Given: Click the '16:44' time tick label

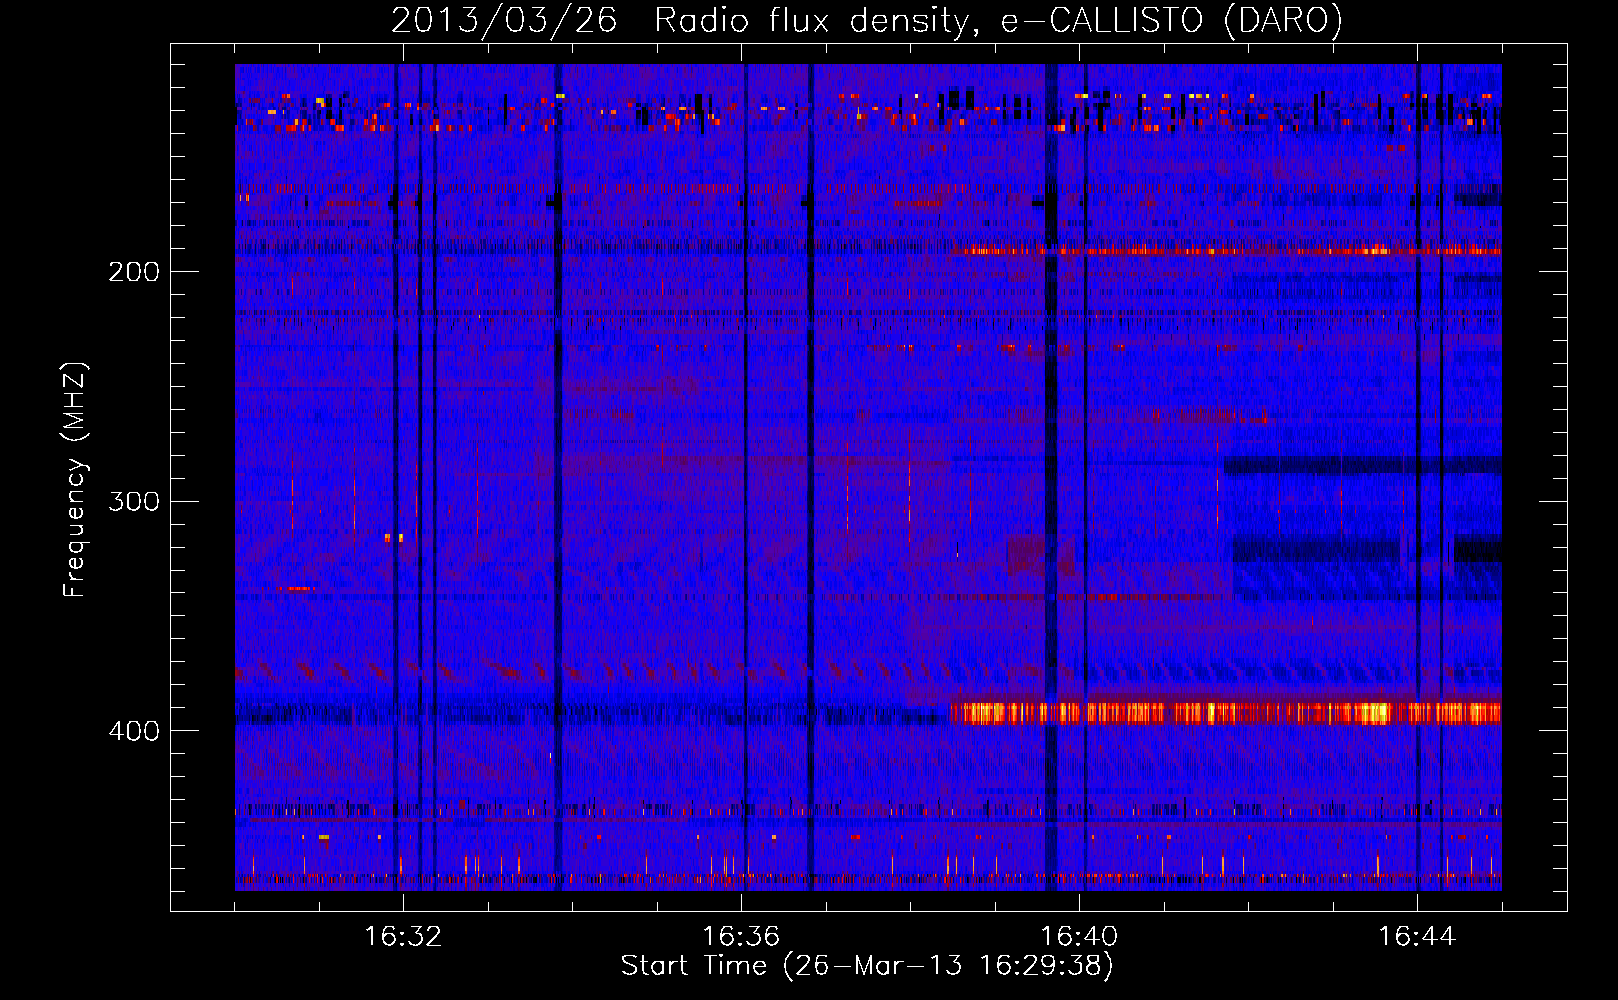Looking at the screenshot, I should 1417,937.
